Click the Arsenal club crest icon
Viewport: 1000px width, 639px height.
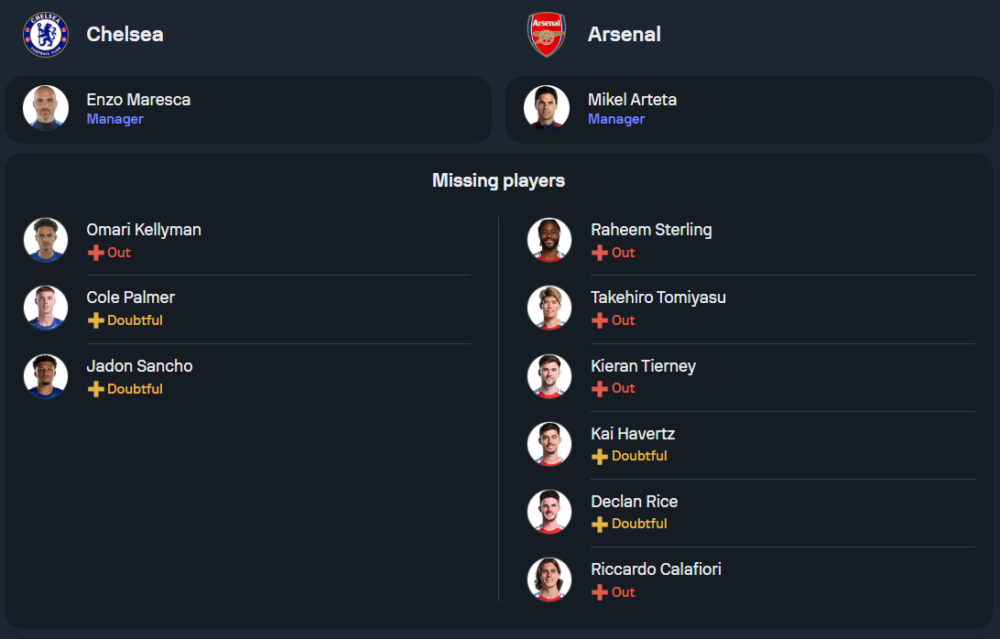[547, 34]
